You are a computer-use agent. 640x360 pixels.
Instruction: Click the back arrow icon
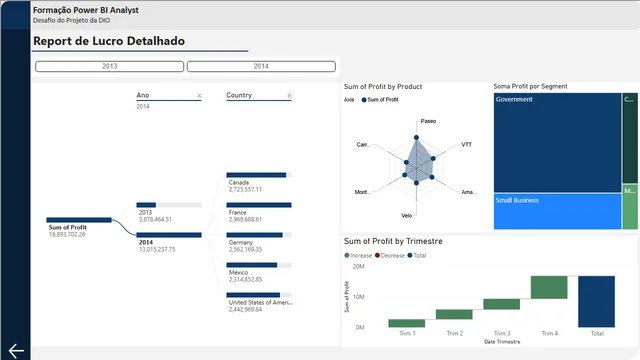click(16, 351)
